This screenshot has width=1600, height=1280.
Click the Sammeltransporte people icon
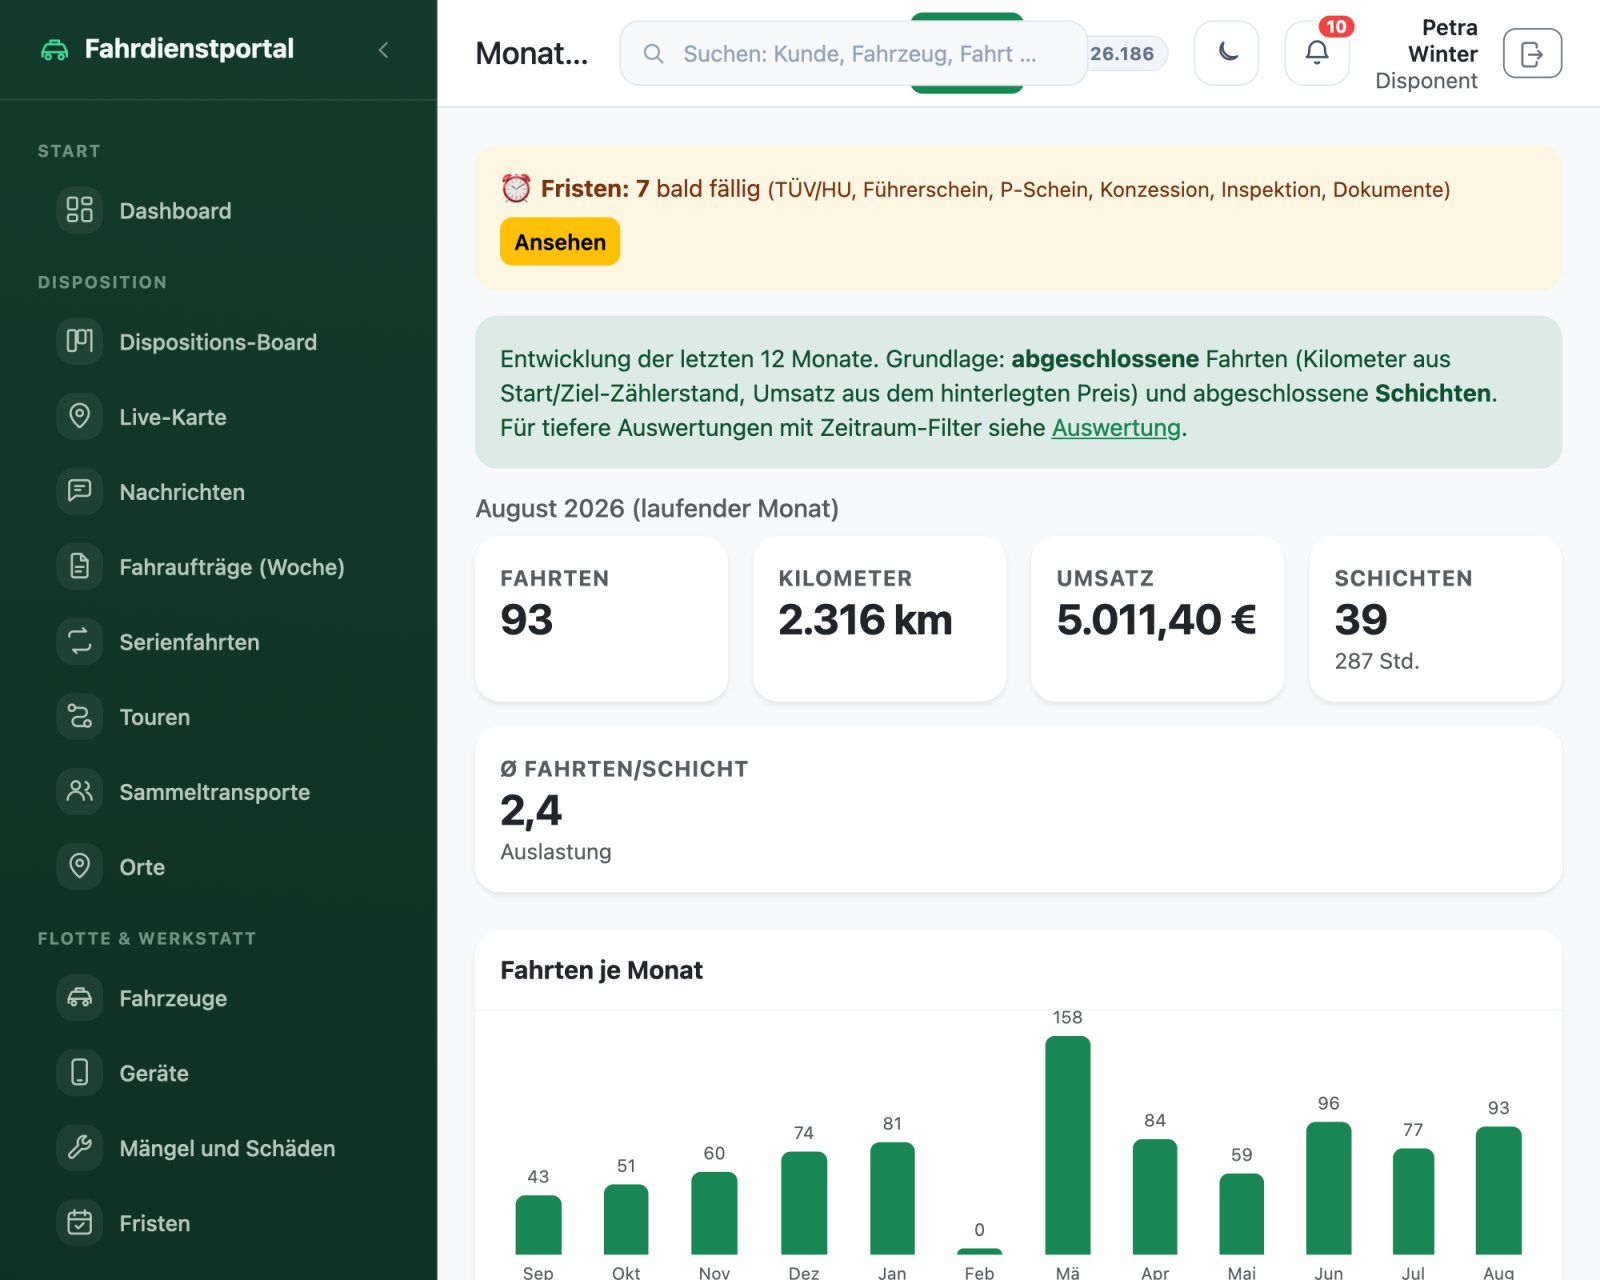point(80,791)
